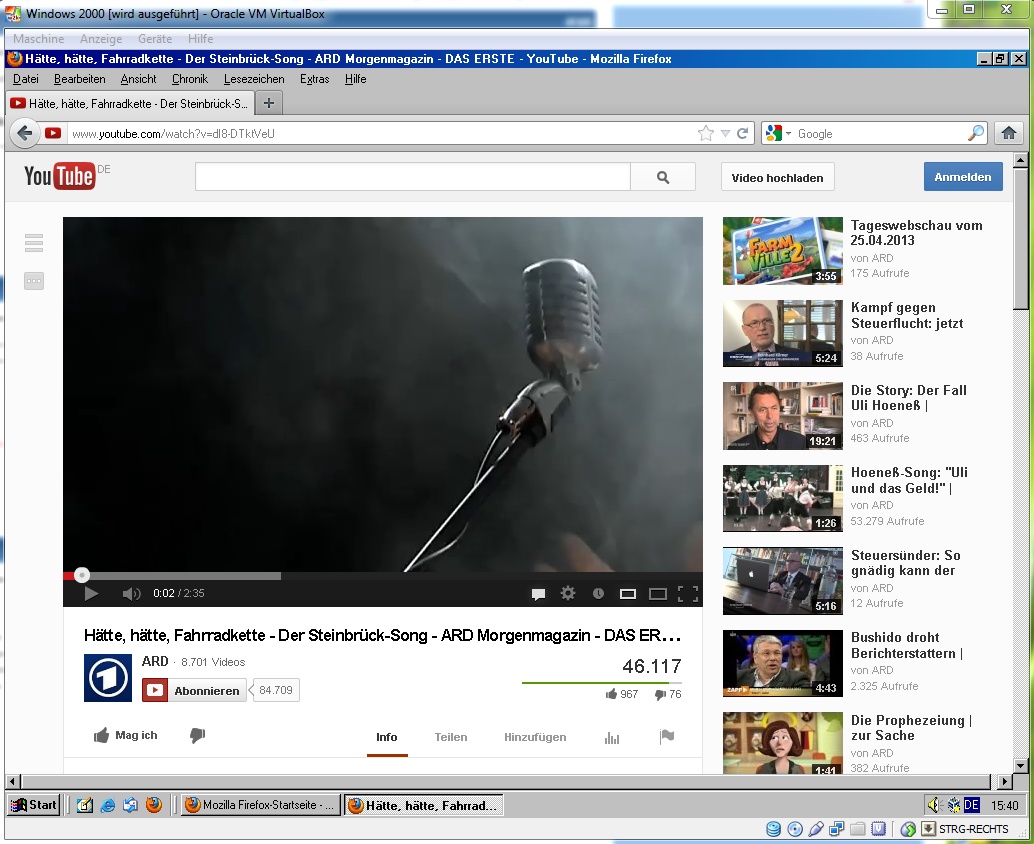
Task: Open Tageswebschau vom 25.04.2013 video link
Action: tap(917, 233)
